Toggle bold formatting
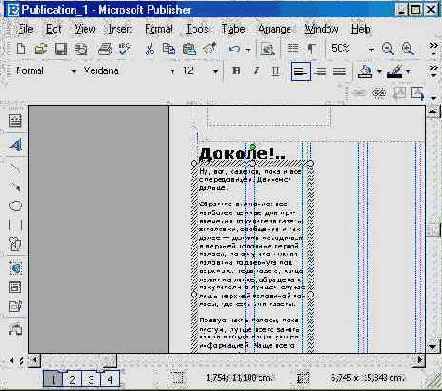442x391 pixels. [x=236, y=71]
